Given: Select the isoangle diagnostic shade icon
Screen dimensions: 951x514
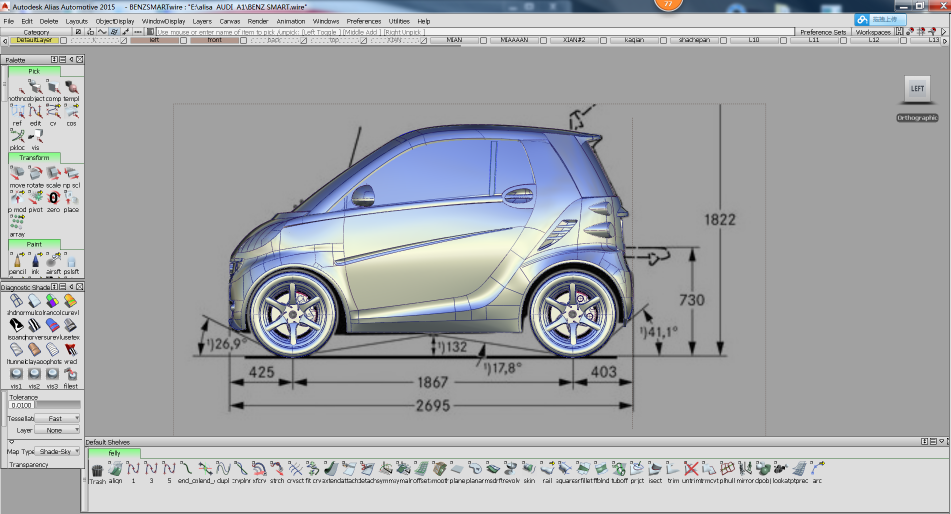Looking at the screenshot, I should 17,325.
